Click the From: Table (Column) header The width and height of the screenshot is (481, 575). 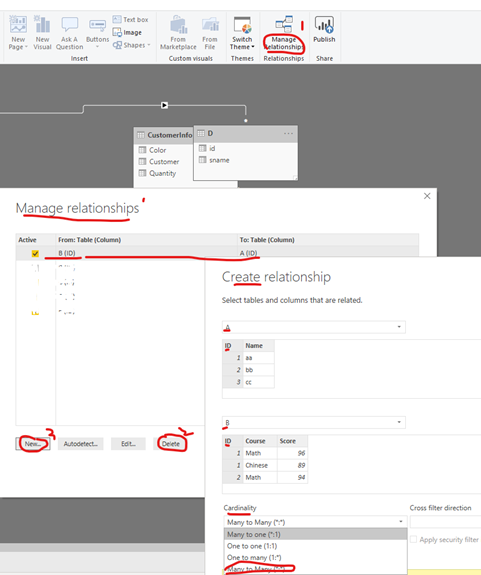(x=147, y=240)
